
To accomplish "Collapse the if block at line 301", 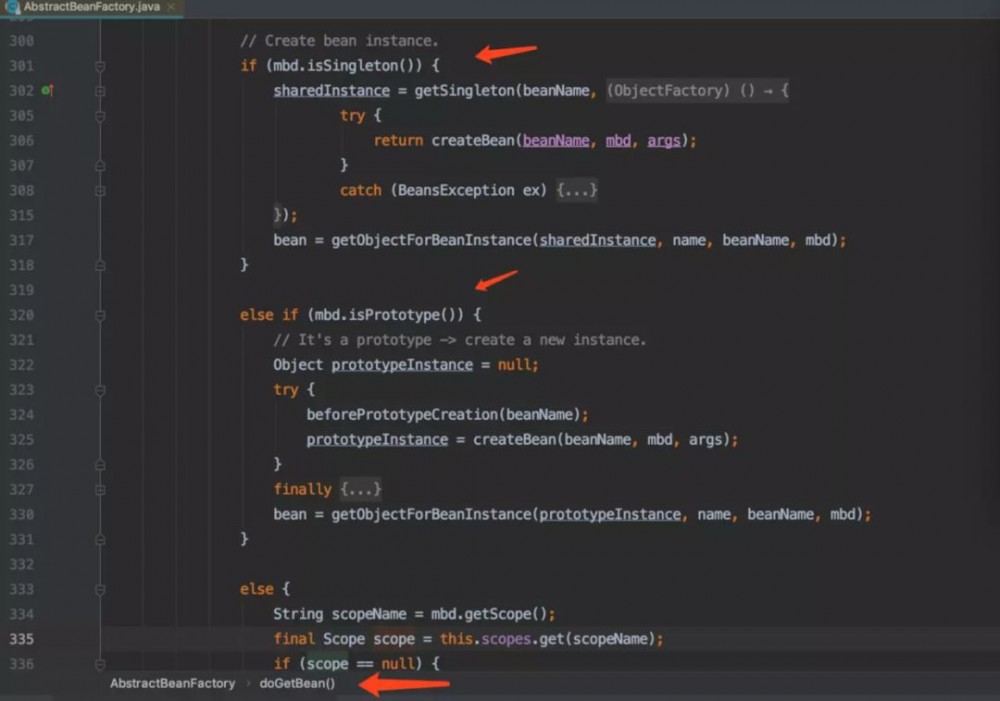I will click(100, 66).
